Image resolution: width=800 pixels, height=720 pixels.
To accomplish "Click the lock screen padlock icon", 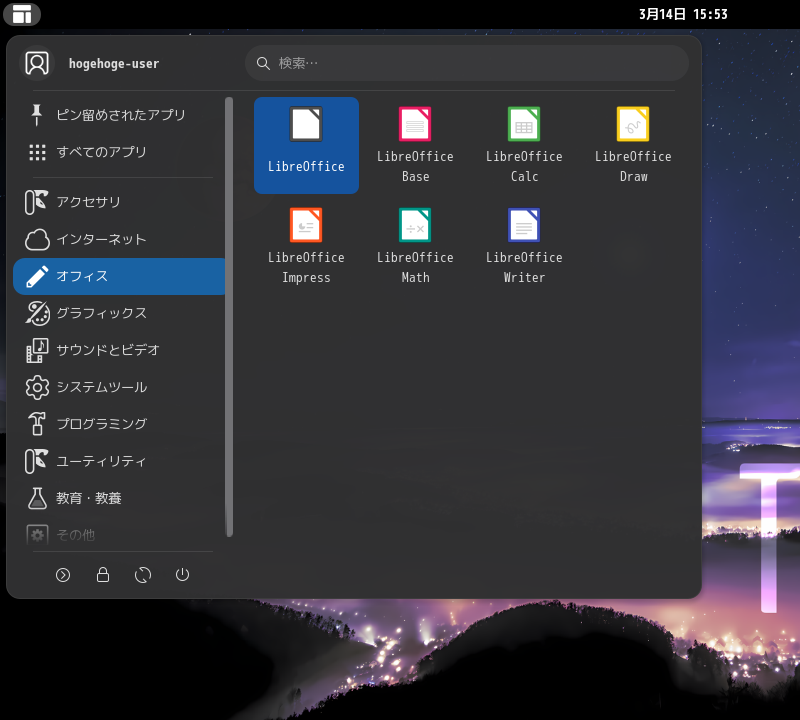I will tap(103, 575).
